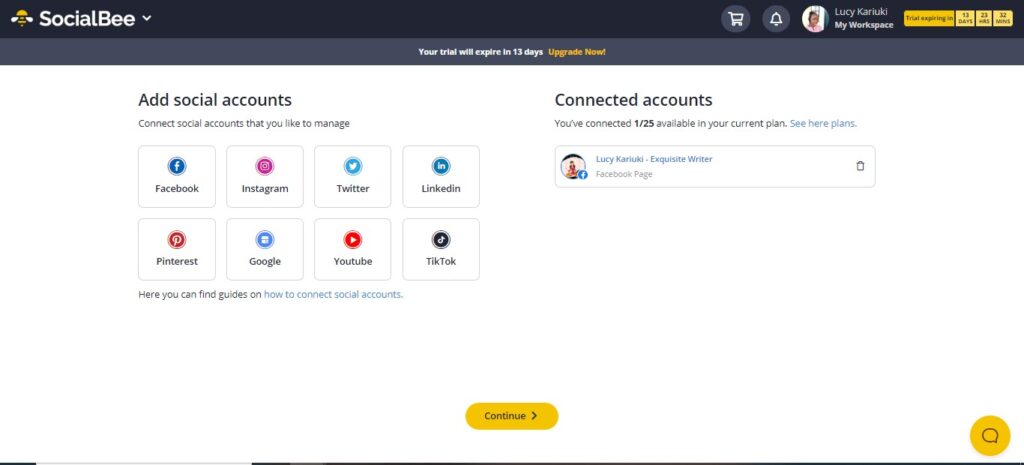
Task: Open the chat support widget
Action: pos(989,435)
